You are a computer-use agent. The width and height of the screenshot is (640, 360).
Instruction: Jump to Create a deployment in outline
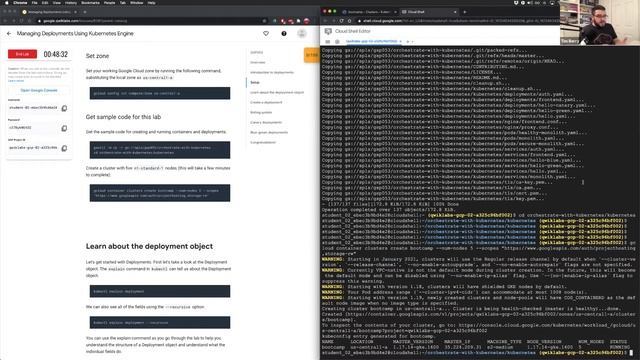pyautogui.click(x=266, y=102)
